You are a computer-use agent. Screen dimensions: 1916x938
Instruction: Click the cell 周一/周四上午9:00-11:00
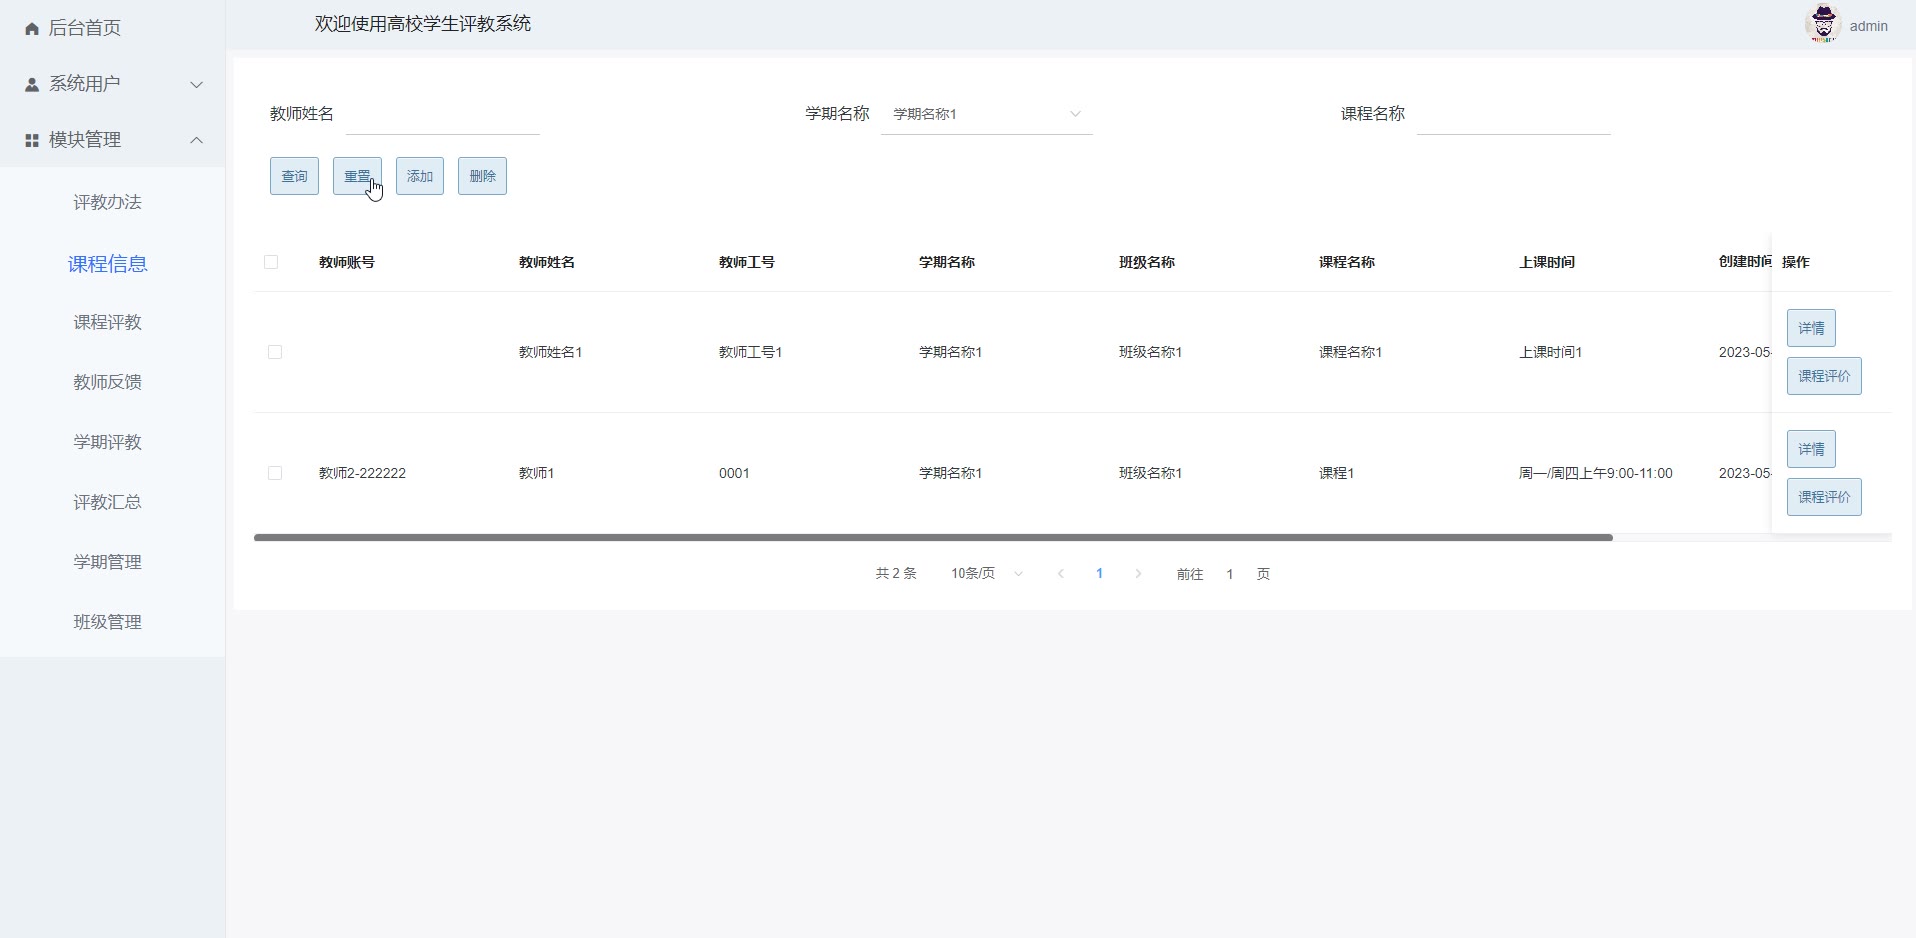click(x=1595, y=473)
